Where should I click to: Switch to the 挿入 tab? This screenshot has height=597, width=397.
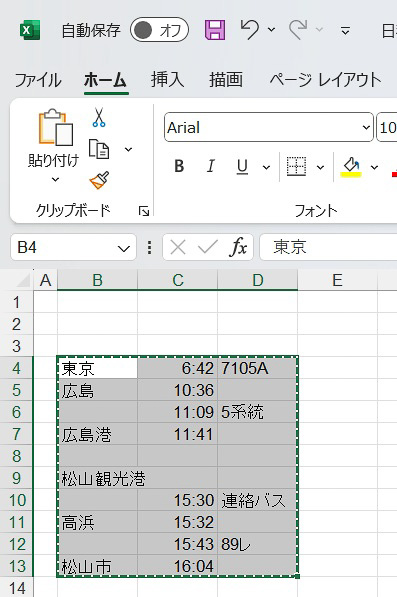tap(167, 80)
